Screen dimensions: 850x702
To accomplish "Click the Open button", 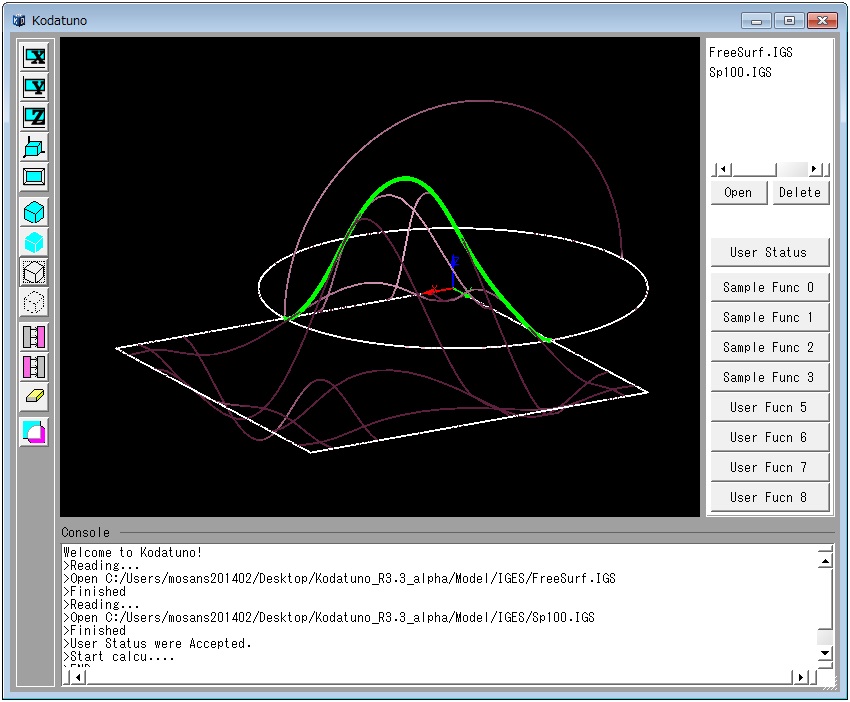I will point(738,192).
